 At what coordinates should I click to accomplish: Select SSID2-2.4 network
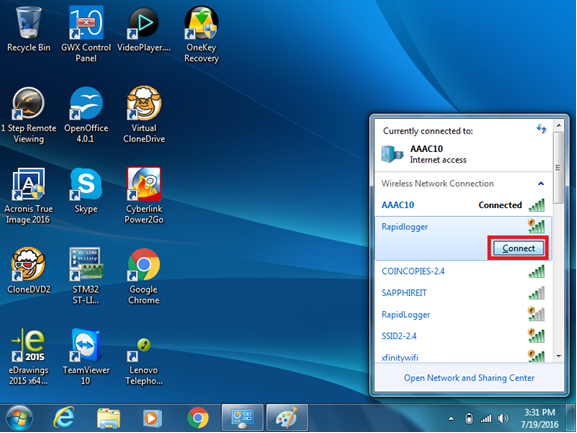coord(463,336)
